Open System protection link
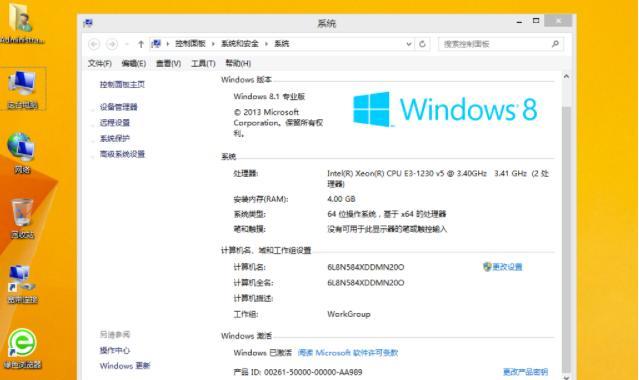This screenshot has width=639, height=380. [115, 139]
